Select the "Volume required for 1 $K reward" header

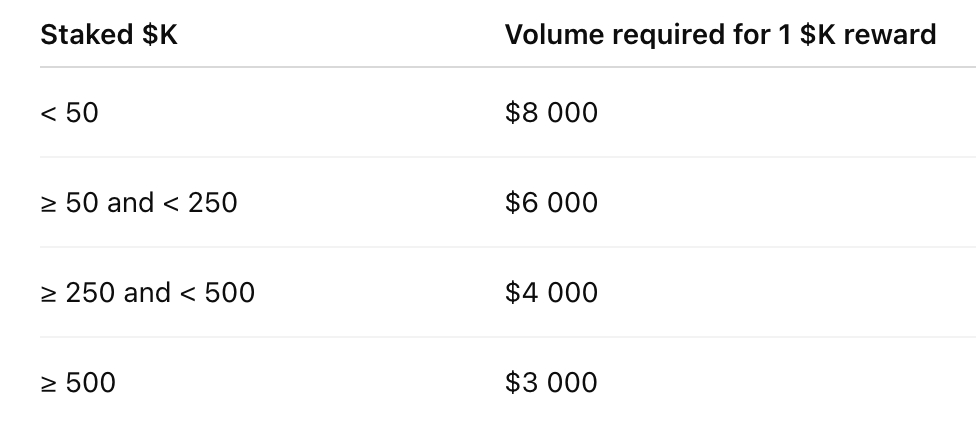[720, 34]
